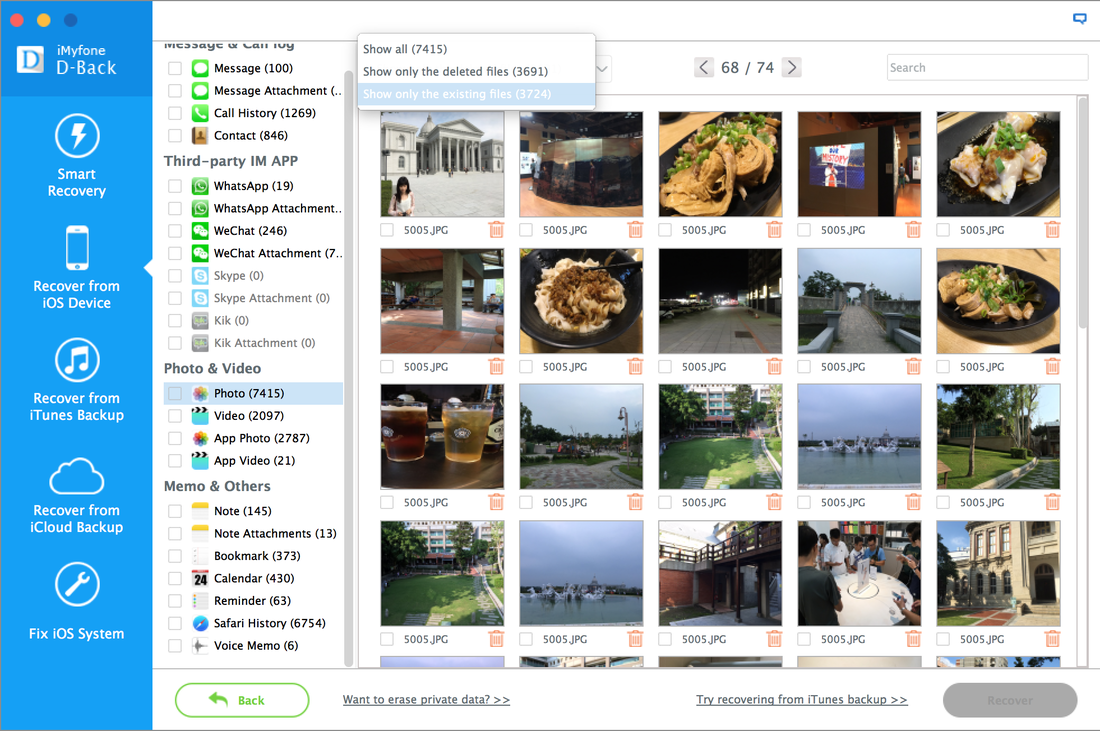The width and height of the screenshot is (1100, 731).
Task: Click the Call History phone icon
Action: [200, 113]
